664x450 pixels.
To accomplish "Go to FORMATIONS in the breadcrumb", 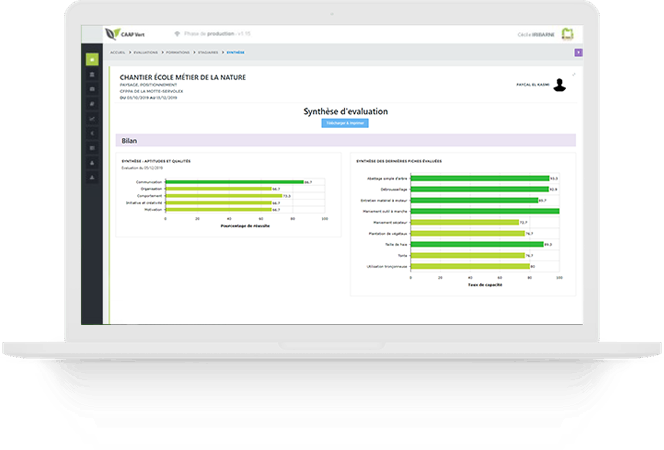I will (x=178, y=52).
